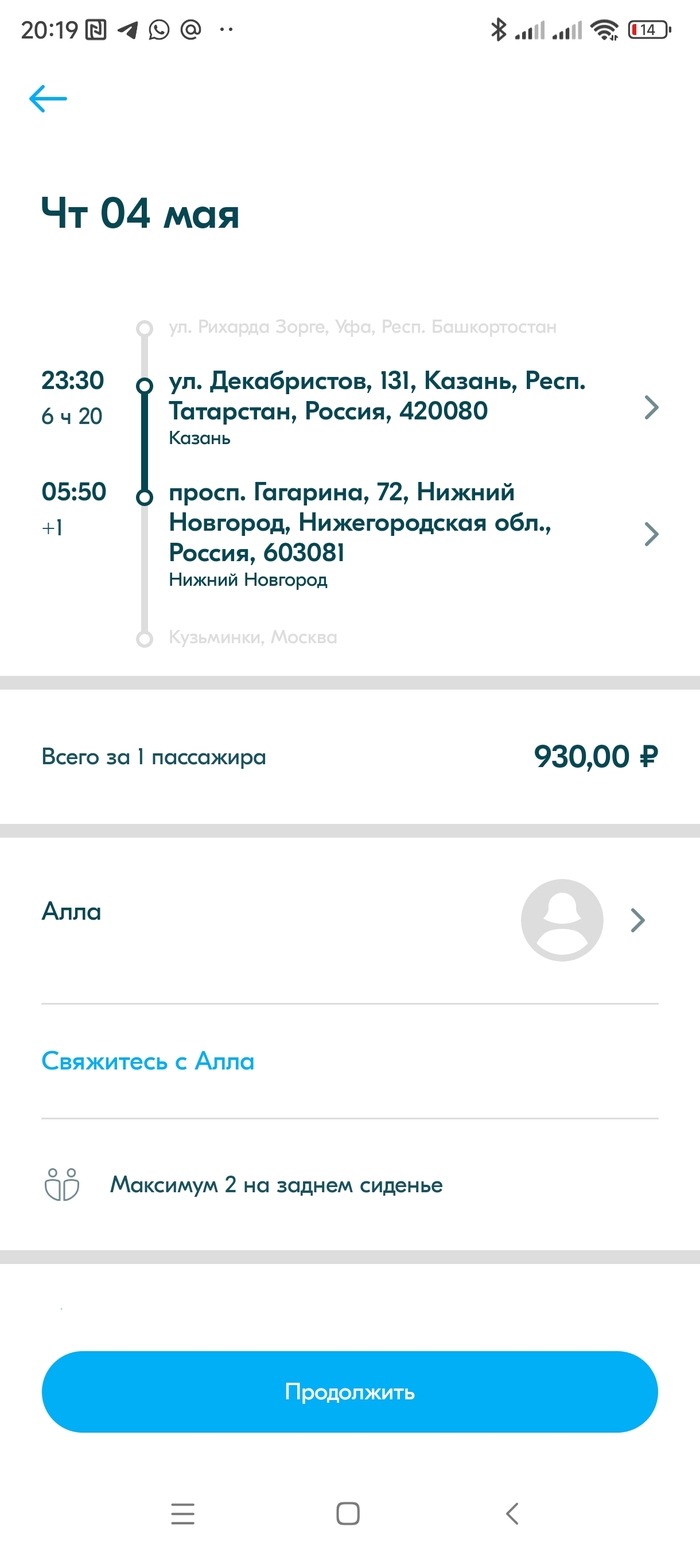
Task: Tap the ул. Рихарда Зорге route origin
Action: tap(362, 327)
